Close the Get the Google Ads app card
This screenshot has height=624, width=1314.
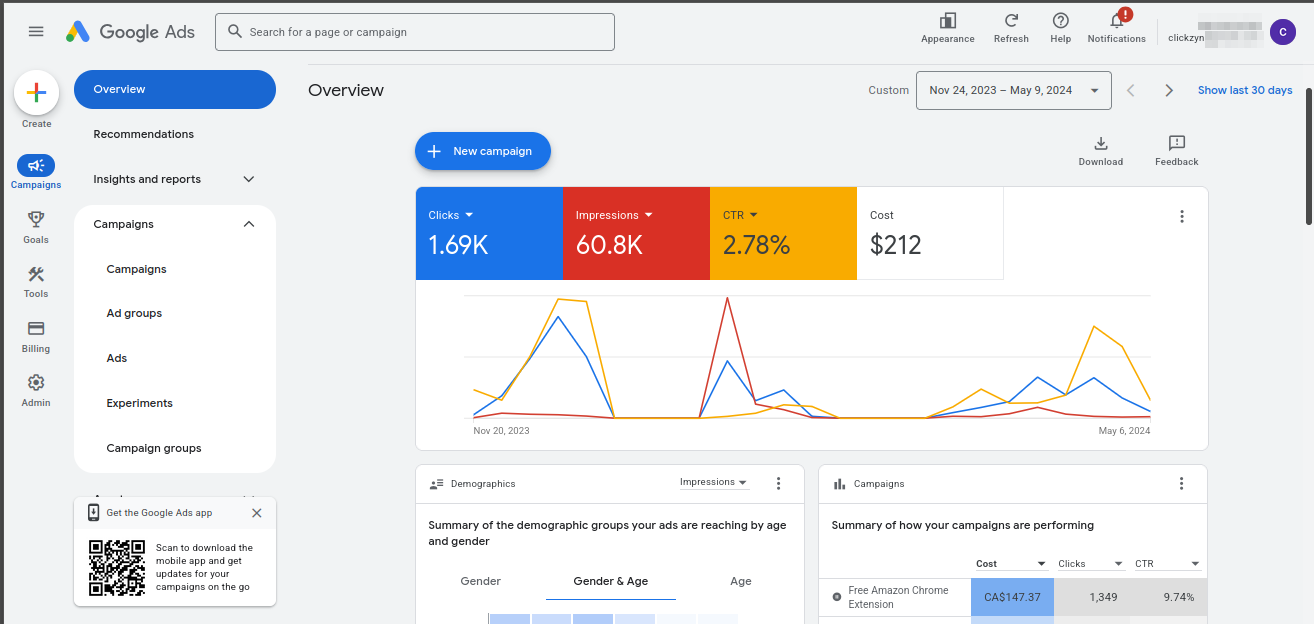(257, 513)
